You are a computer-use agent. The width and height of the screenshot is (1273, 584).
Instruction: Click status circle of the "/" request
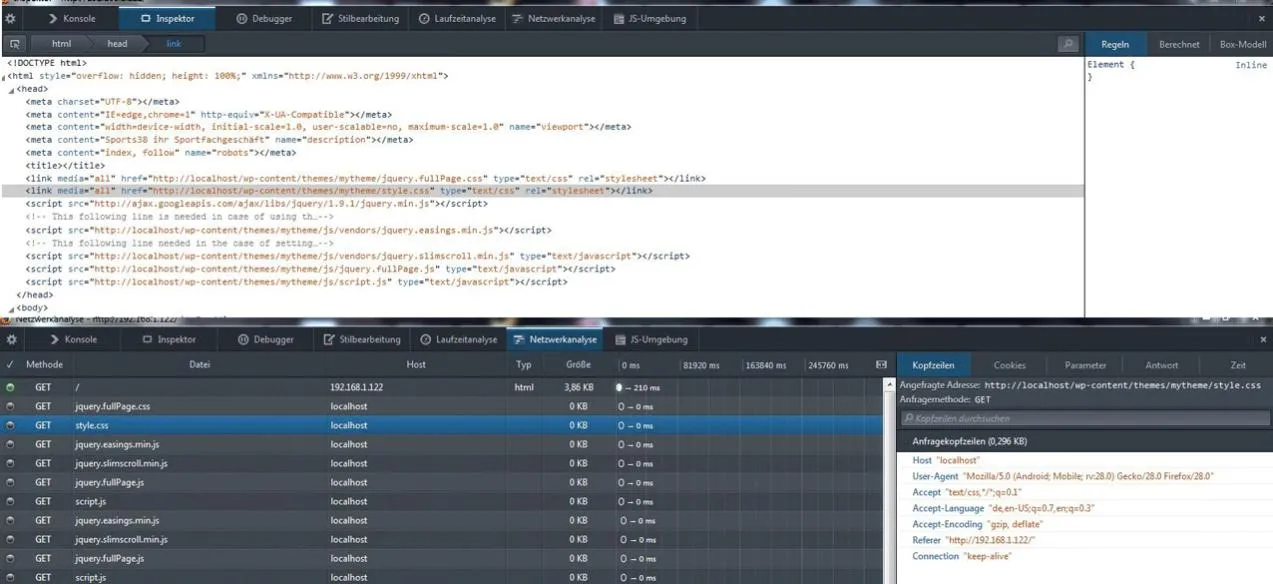(x=11, y=387)
